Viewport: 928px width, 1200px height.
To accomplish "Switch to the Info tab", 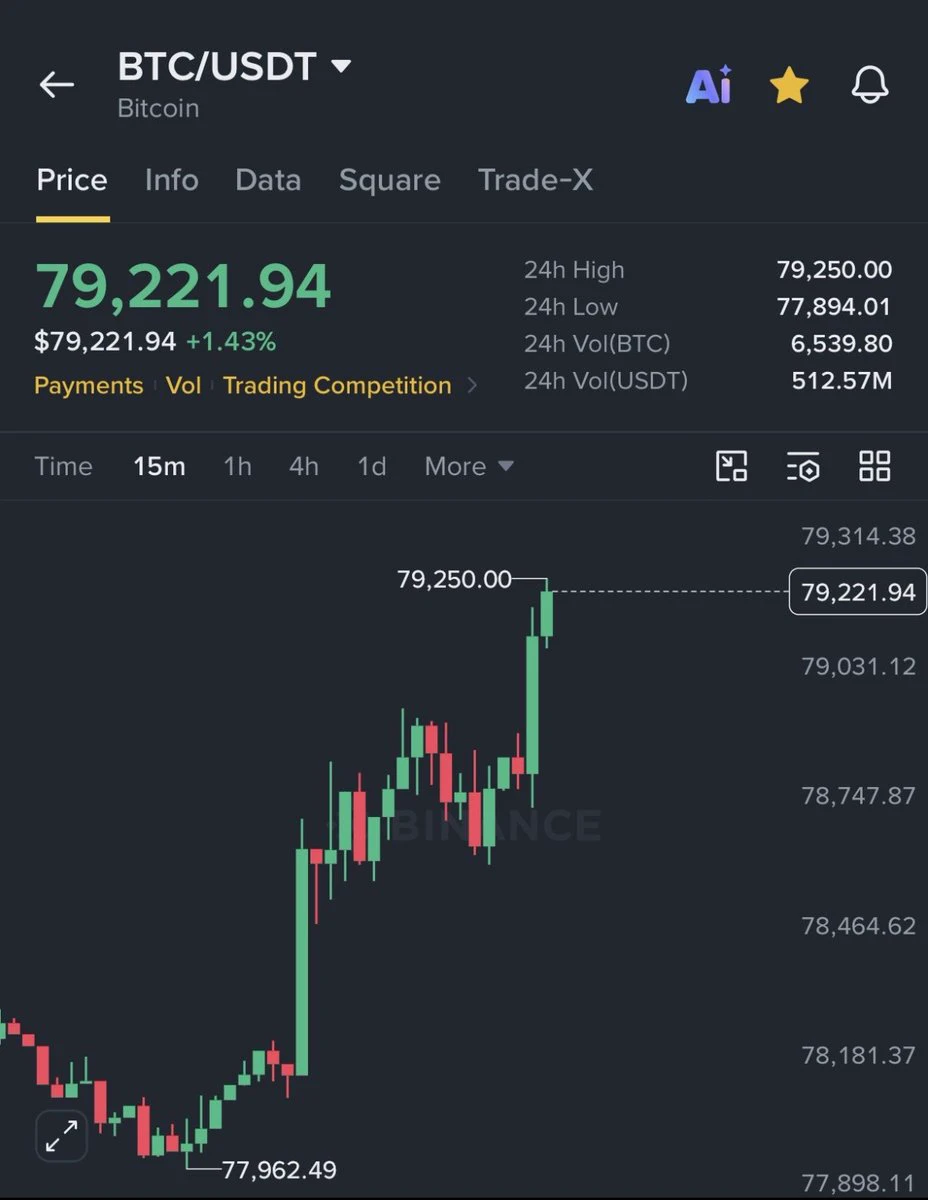I will pyautogui.click(x=171, y=180).
